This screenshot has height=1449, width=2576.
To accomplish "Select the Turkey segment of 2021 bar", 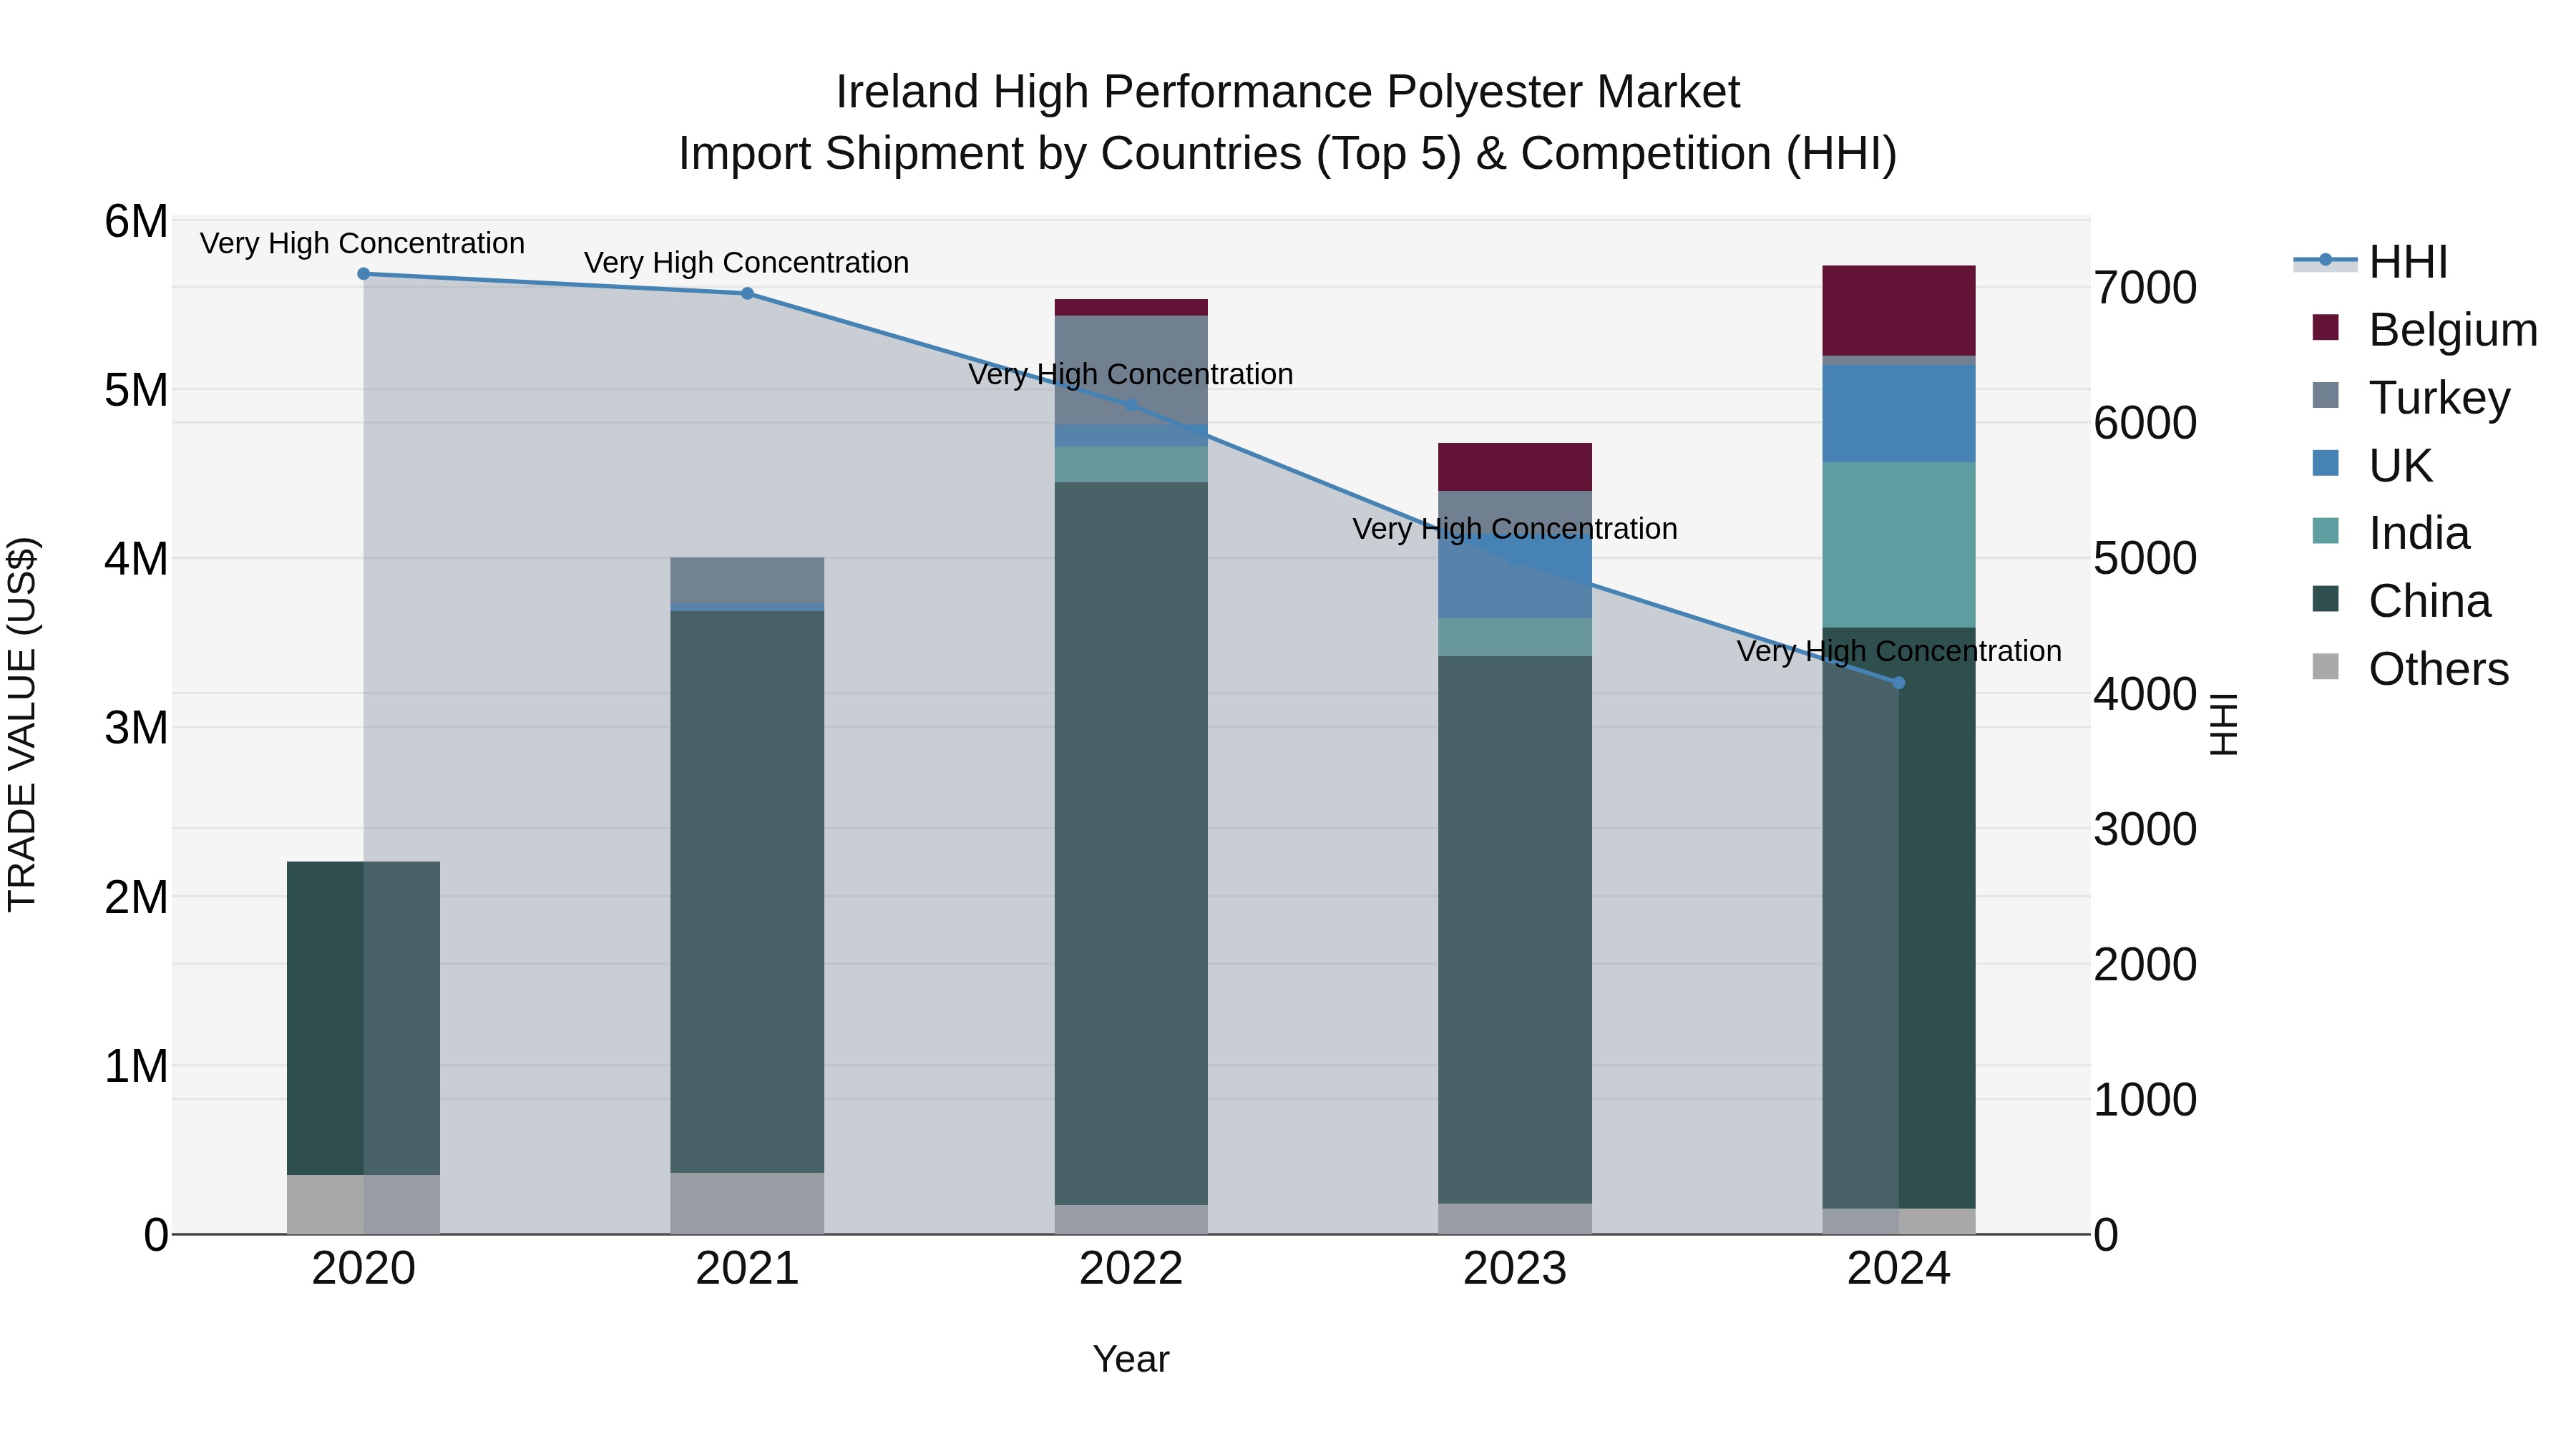I will coord(747,580).
